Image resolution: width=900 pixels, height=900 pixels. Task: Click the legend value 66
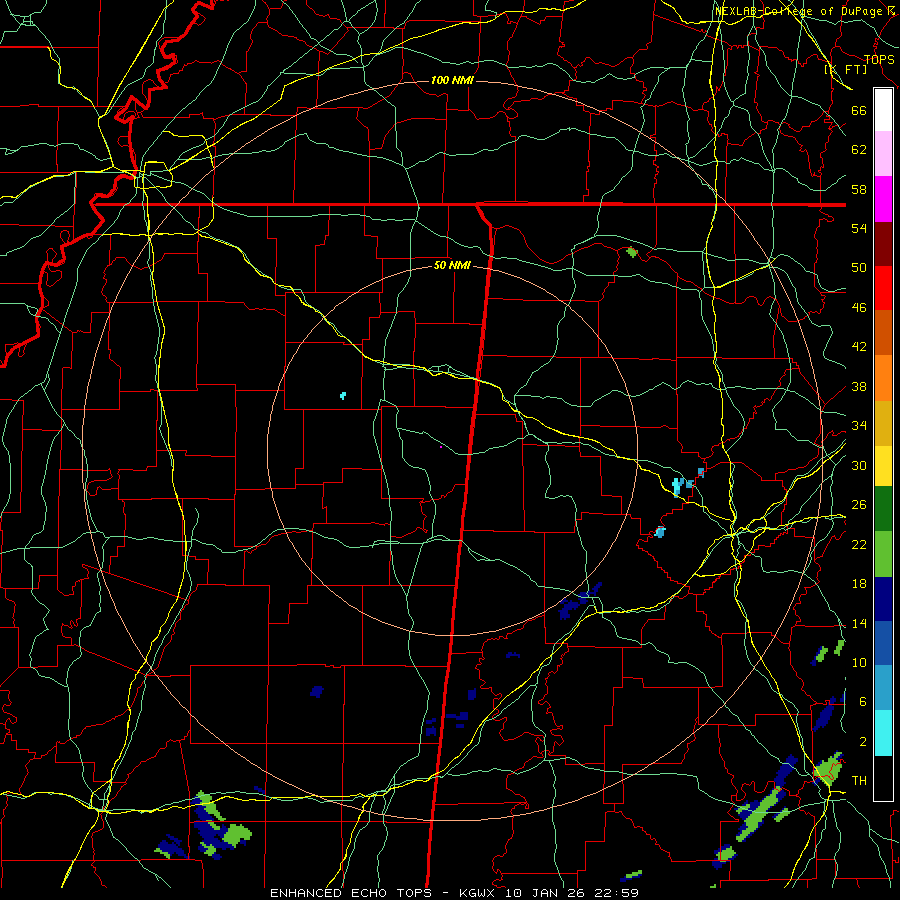[859, 111]
